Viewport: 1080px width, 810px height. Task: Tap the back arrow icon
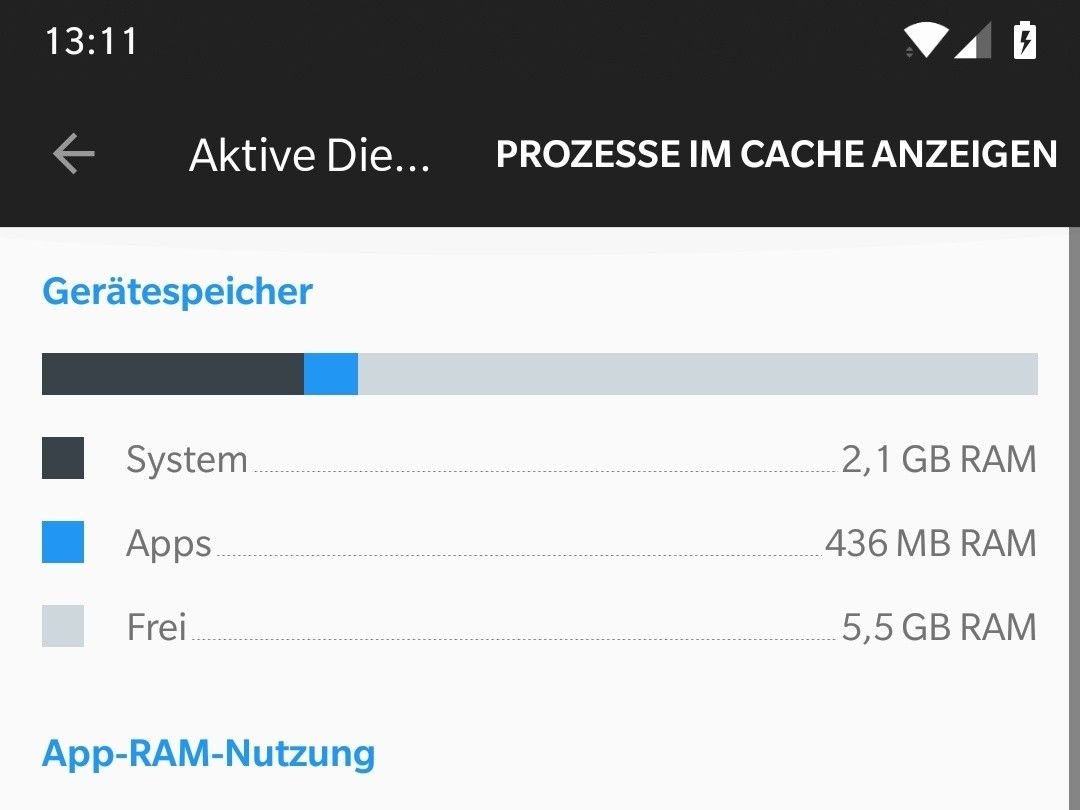[74, 154]
